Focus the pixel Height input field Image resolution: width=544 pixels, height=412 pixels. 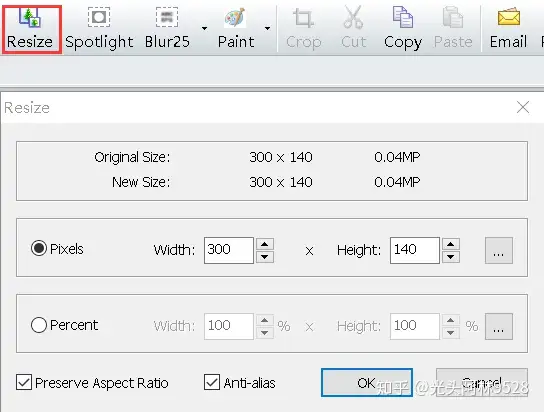click(415, 250)
